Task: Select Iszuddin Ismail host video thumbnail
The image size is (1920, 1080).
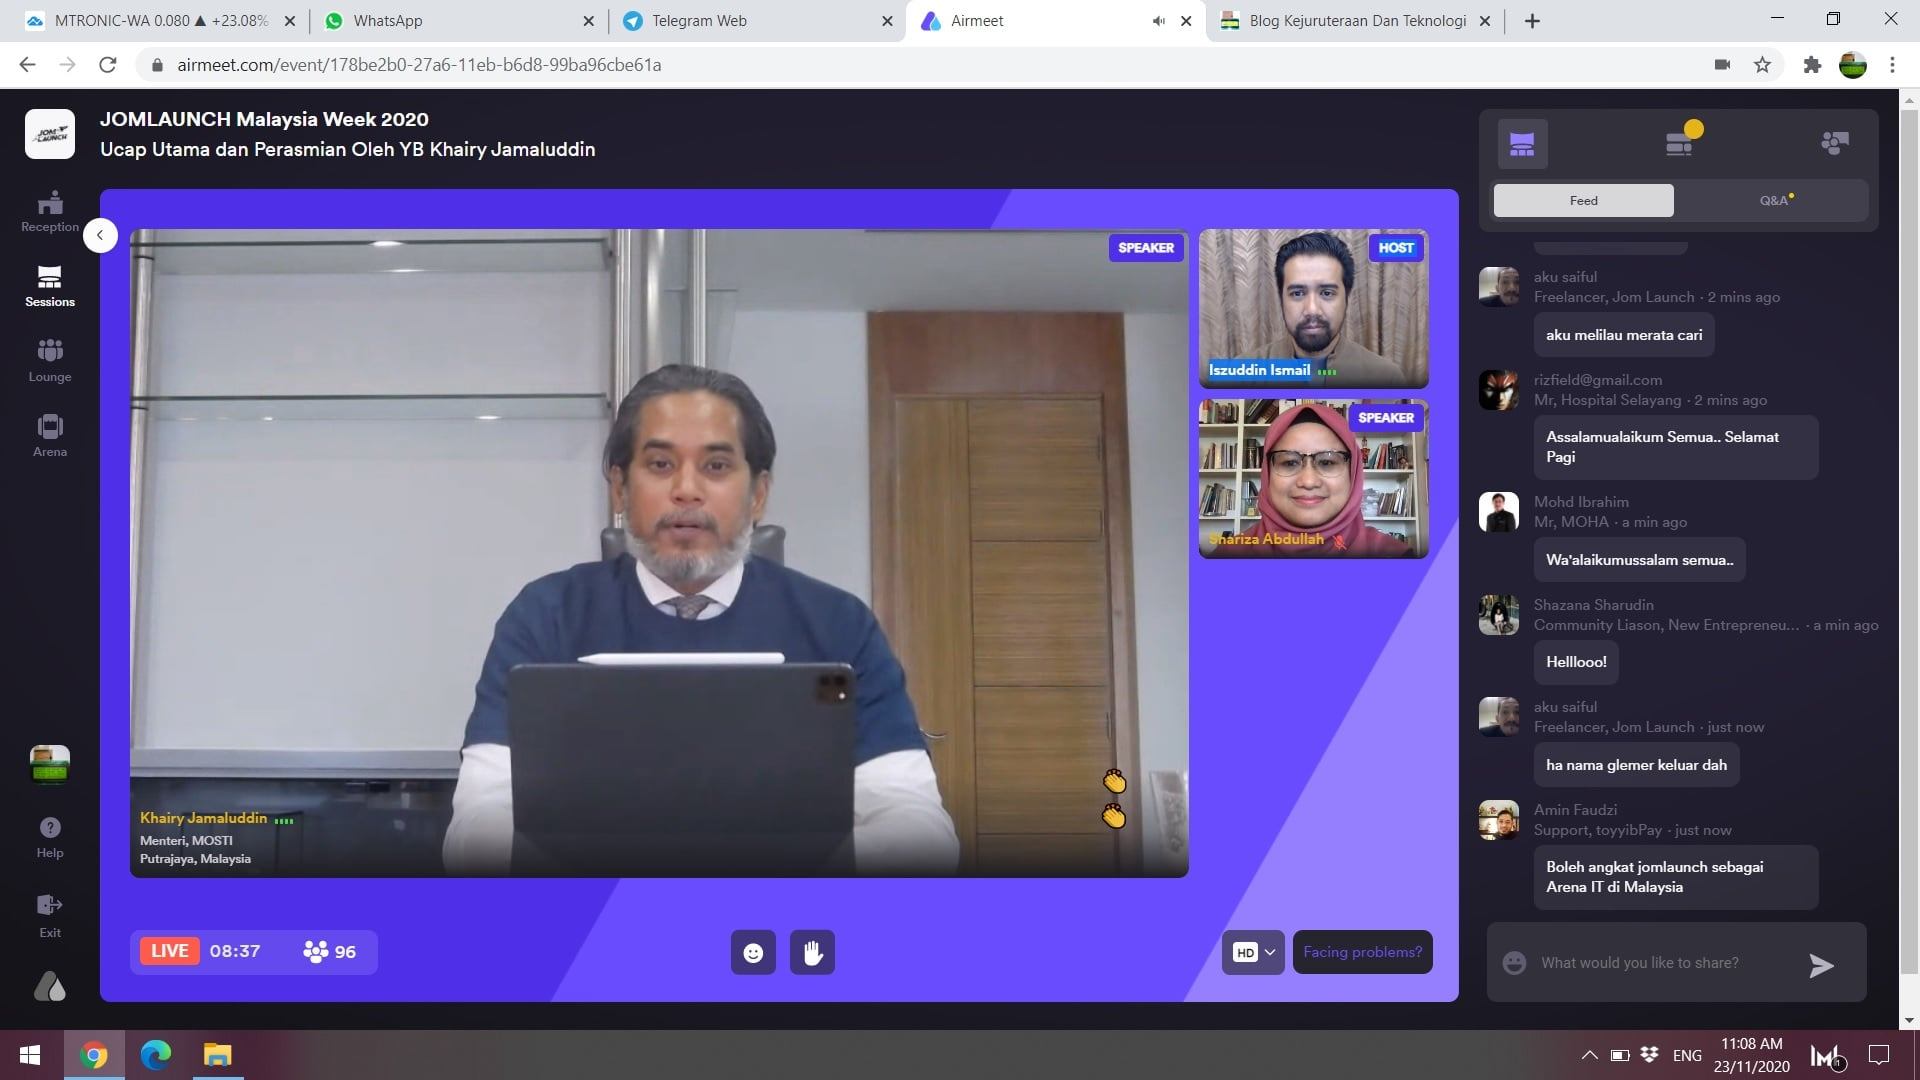Action: pyautogui.click(x=1313, y=308)
